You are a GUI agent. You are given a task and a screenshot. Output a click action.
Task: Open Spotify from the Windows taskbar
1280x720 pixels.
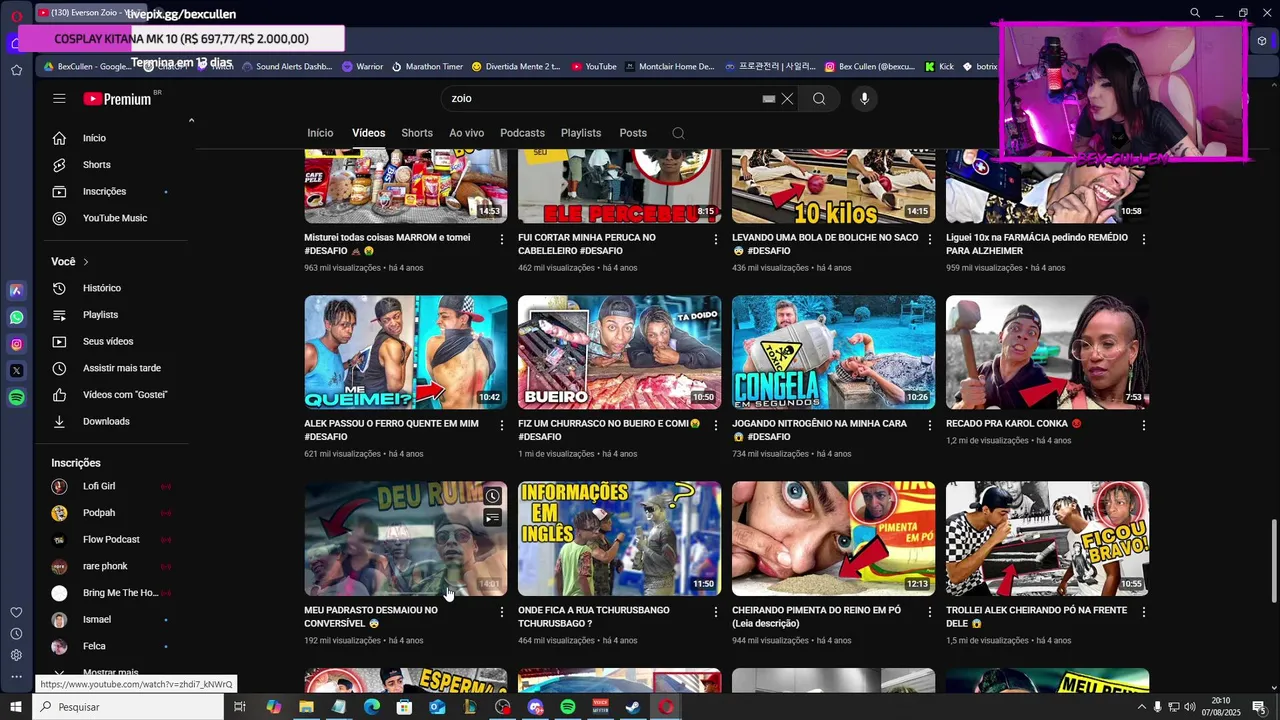click(x=568, y=707)
